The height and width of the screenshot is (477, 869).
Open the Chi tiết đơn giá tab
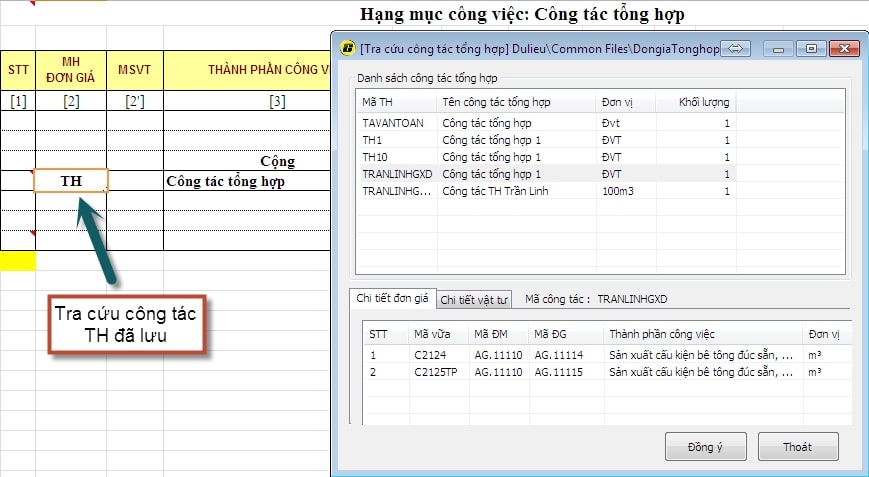coord(393,298)
